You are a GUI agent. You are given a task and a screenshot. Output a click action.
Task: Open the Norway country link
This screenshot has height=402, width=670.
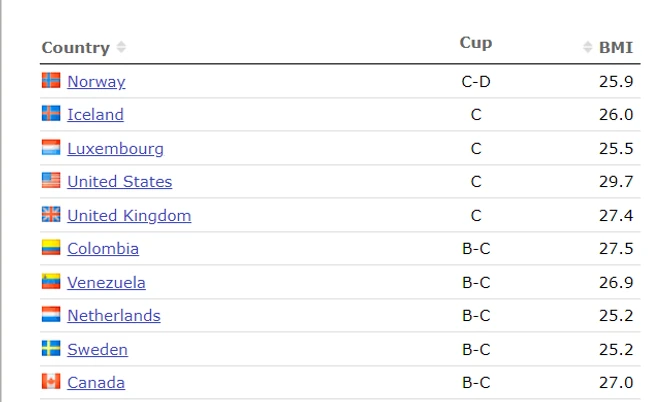tap(96, 82)
